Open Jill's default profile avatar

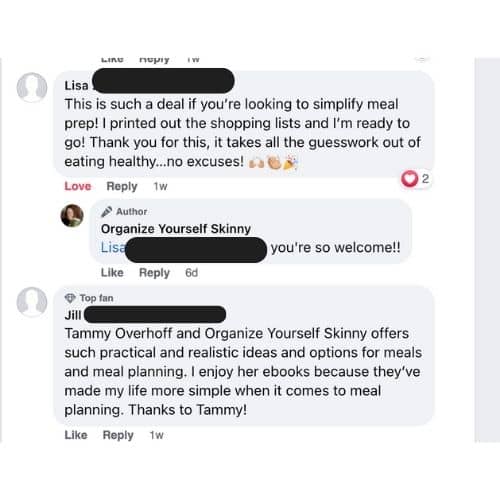coord(32,302)
